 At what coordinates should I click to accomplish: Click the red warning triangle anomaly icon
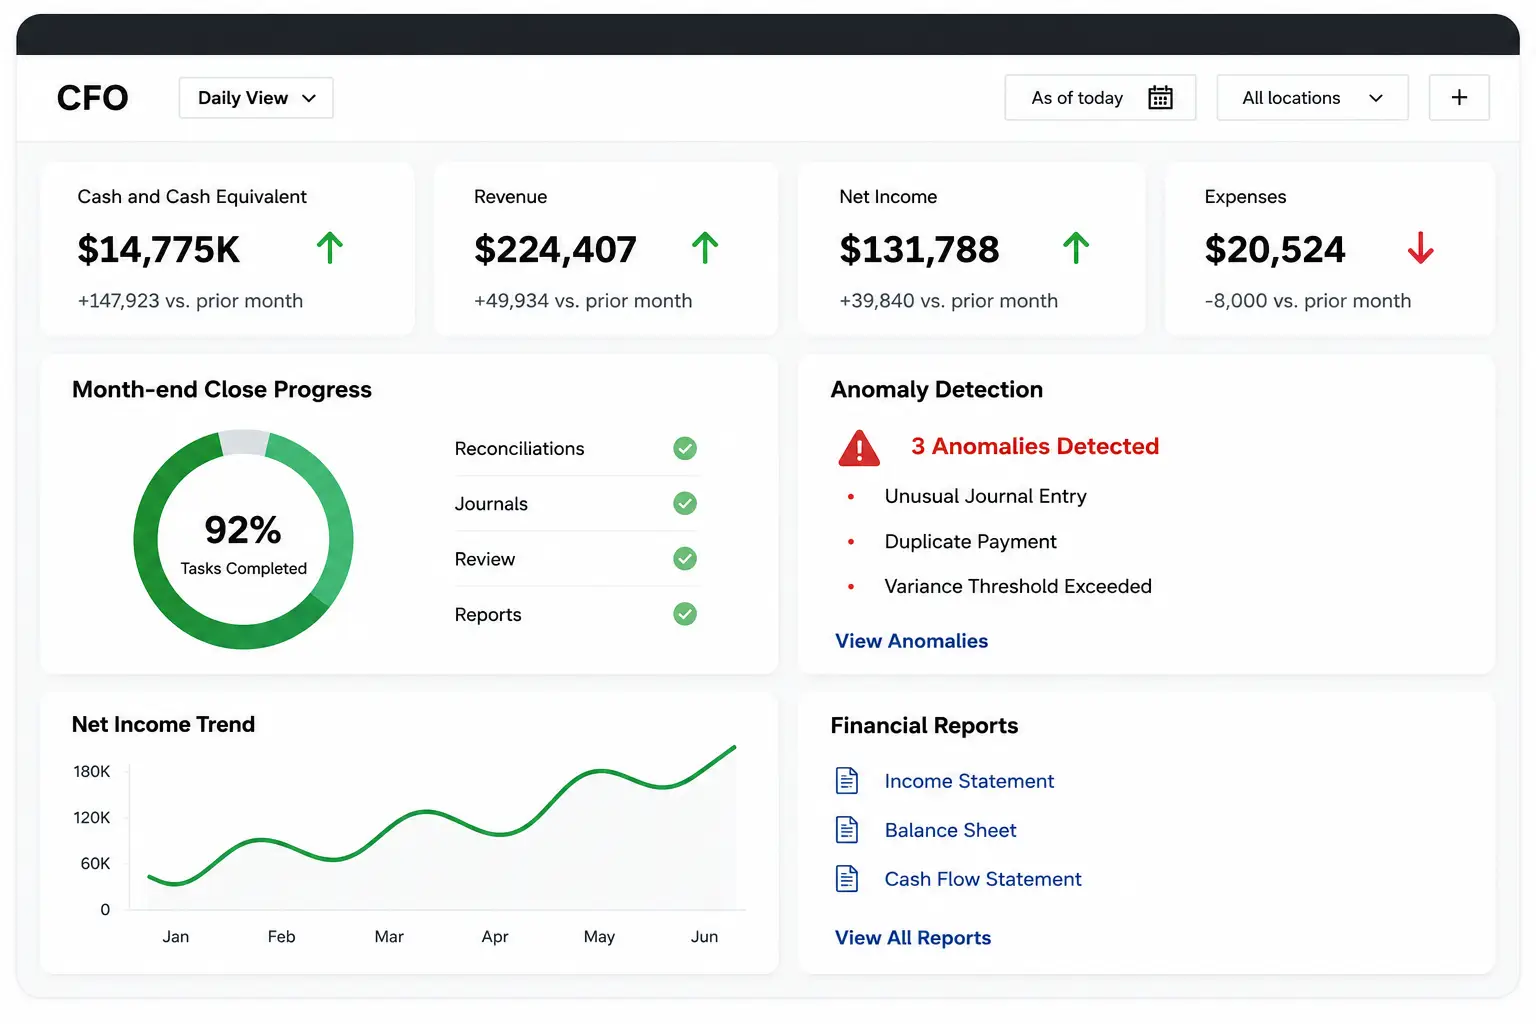click(x=859, y=448)
